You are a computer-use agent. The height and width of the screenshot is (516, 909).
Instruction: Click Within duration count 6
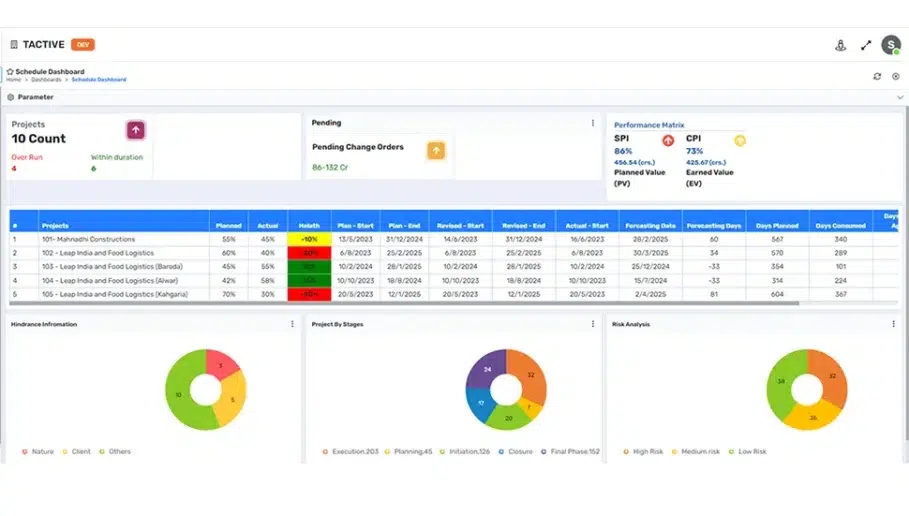(x=93, y=169)
